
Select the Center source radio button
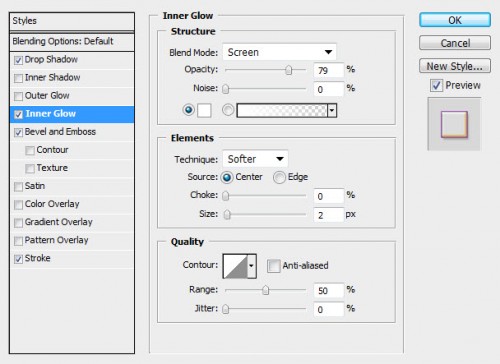(227, 177)
